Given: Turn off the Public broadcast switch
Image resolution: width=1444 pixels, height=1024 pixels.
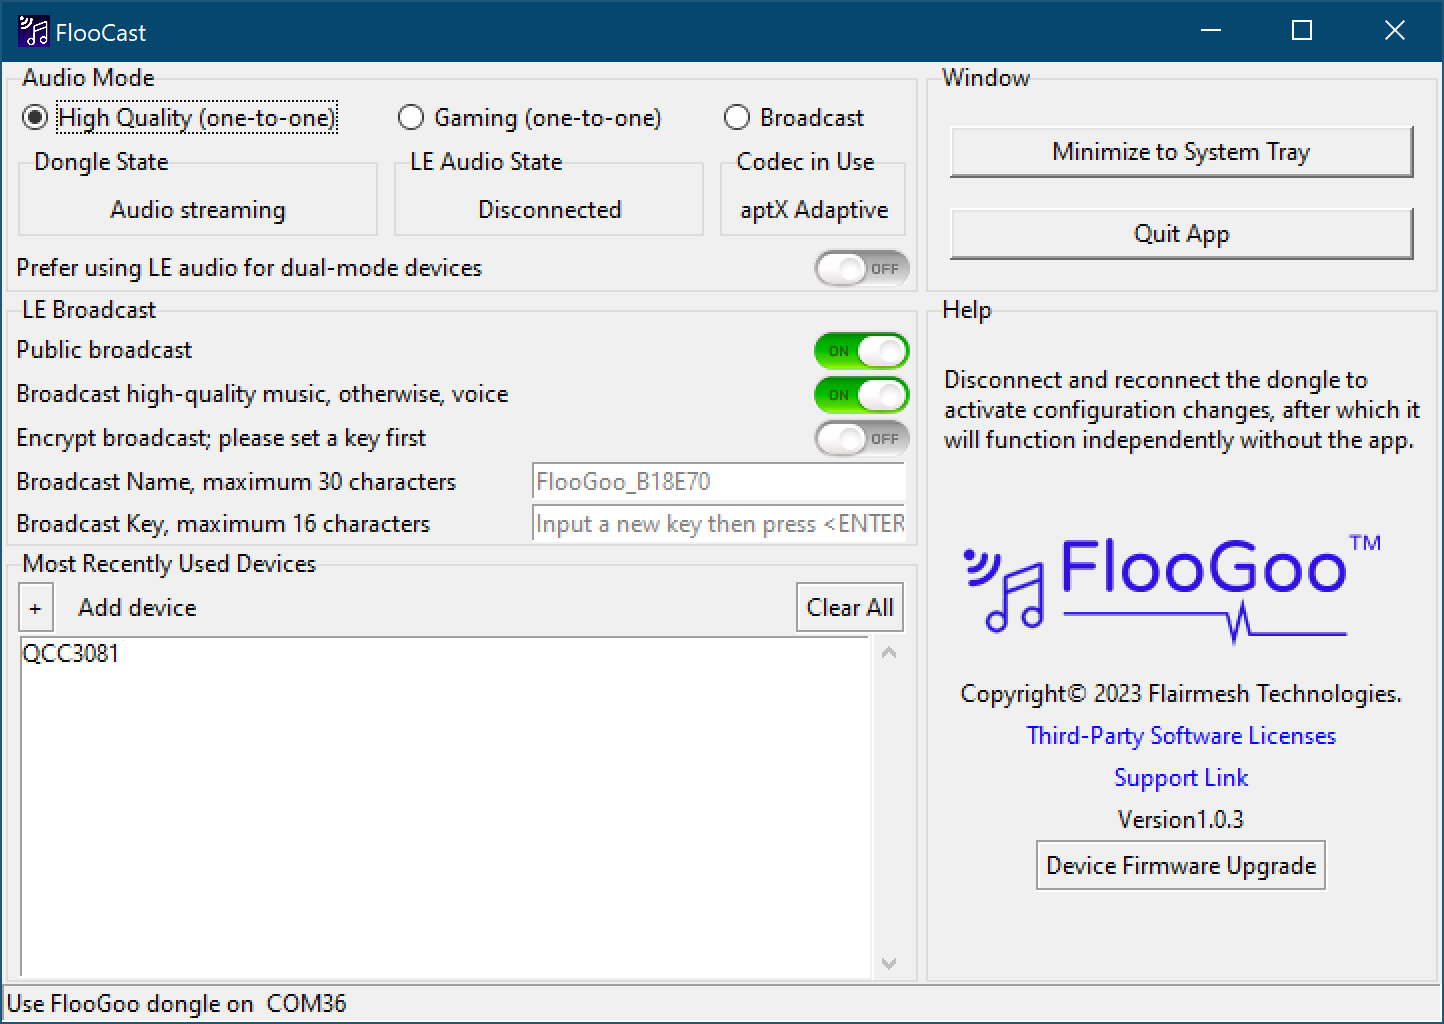Looking at the screenshot, I should tap(862, 351).
